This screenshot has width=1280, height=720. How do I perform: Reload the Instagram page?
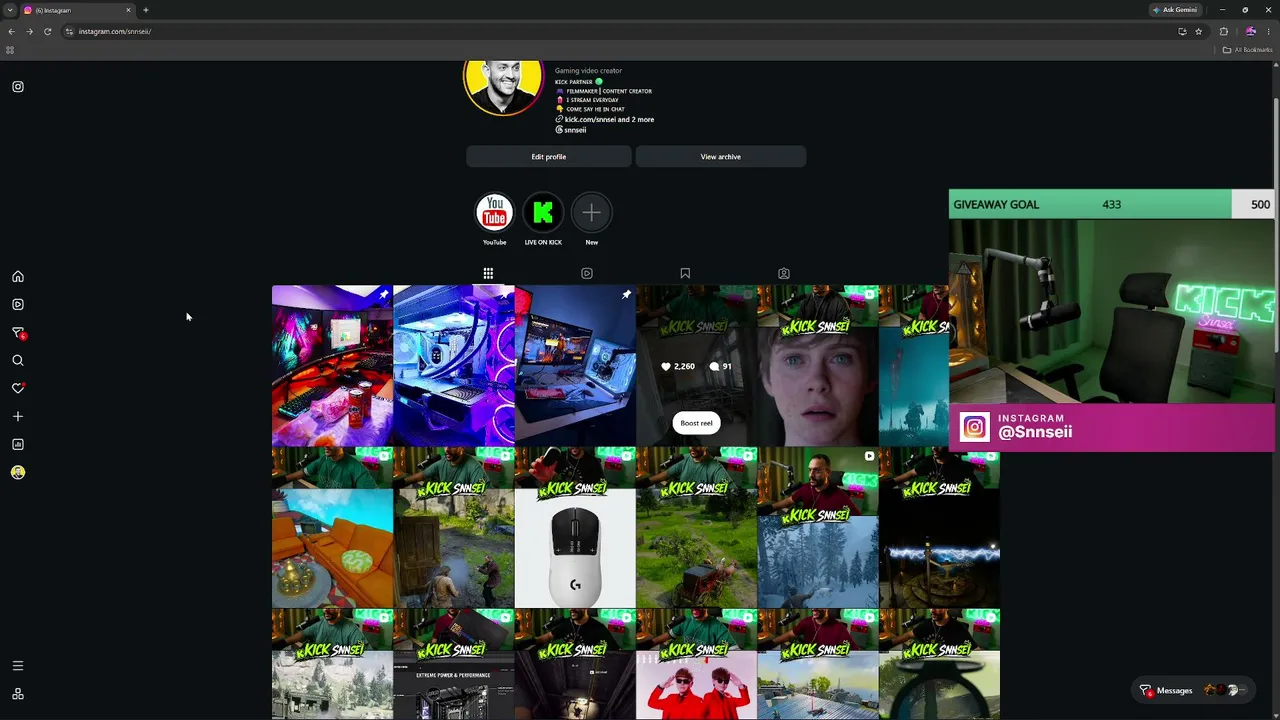(47, 31)
